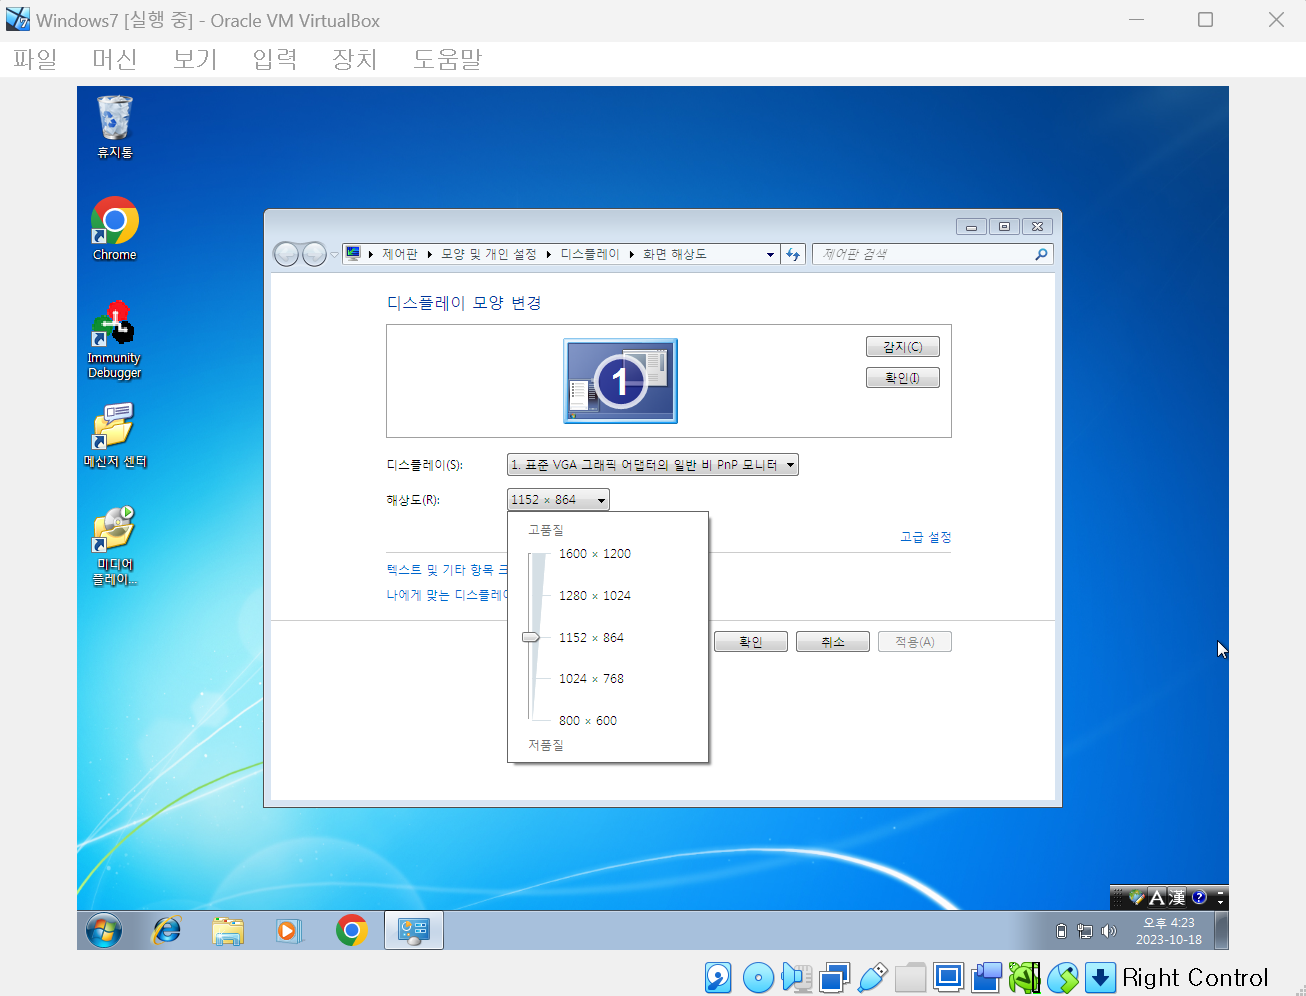Click the 제어판 검색 search field

coord(932,254)
